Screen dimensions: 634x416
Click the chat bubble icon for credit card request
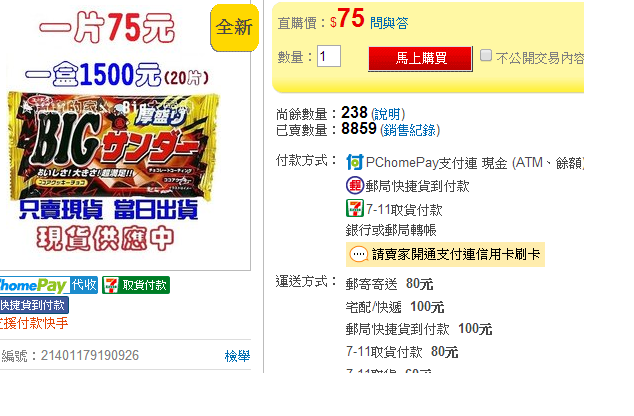pyautogui.click(x=358, y=255)
